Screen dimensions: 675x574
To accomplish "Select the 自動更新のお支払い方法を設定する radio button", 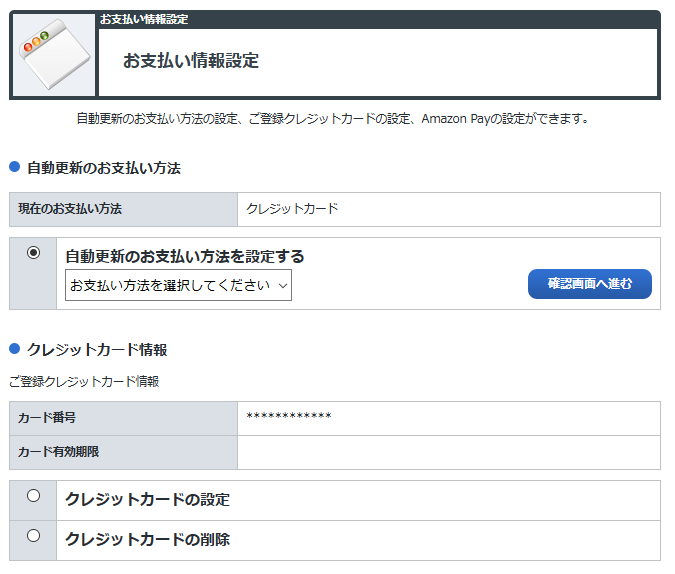I will (34, 252).
